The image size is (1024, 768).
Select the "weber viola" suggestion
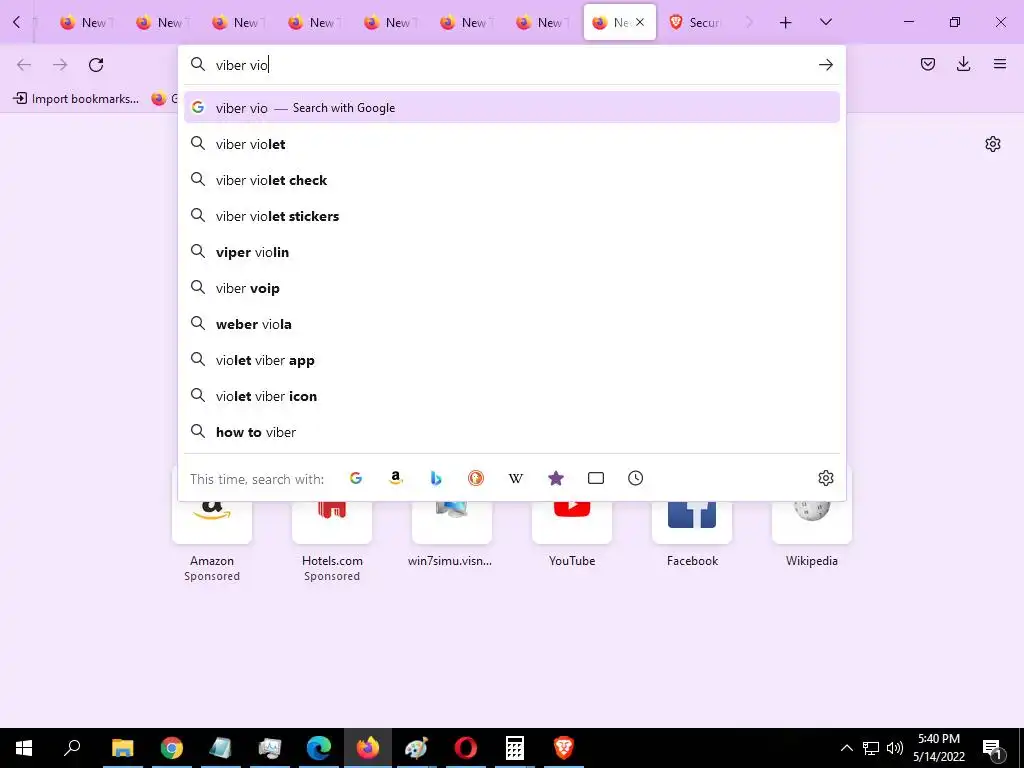[512, 324]
